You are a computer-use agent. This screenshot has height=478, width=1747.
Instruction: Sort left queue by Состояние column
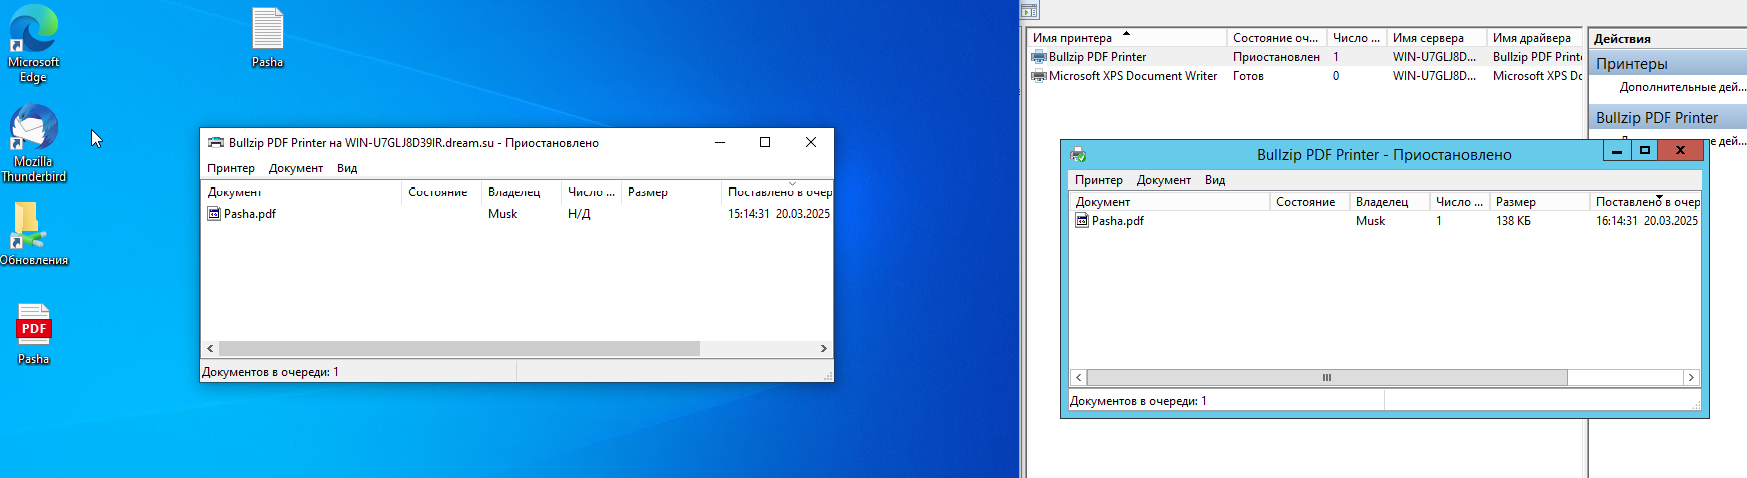point(441,192)
